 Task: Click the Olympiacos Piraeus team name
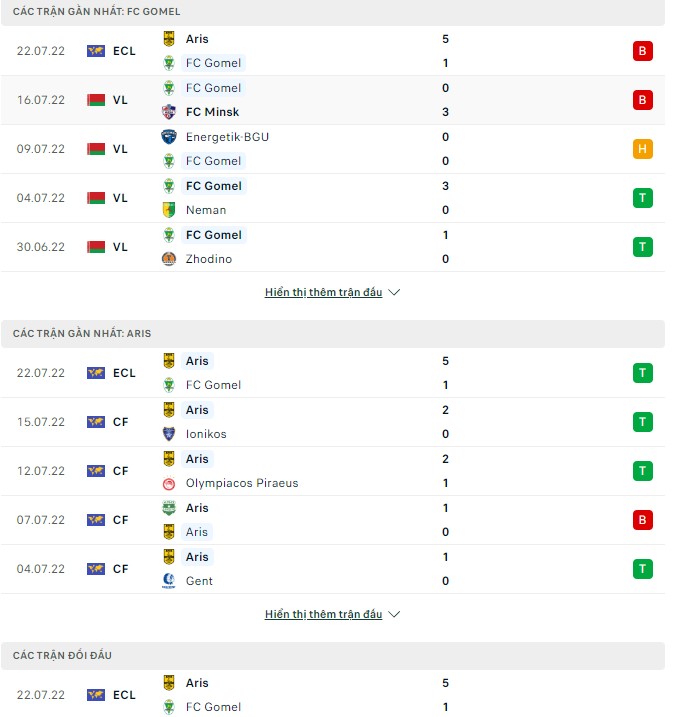pos(241,483)
